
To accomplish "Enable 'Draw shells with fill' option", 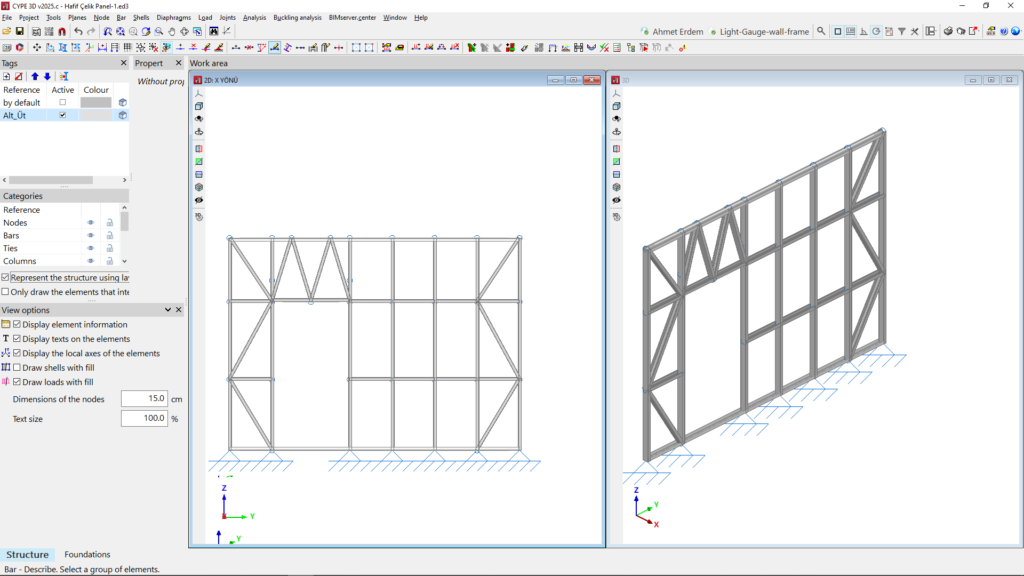I will tap(17, 367).
